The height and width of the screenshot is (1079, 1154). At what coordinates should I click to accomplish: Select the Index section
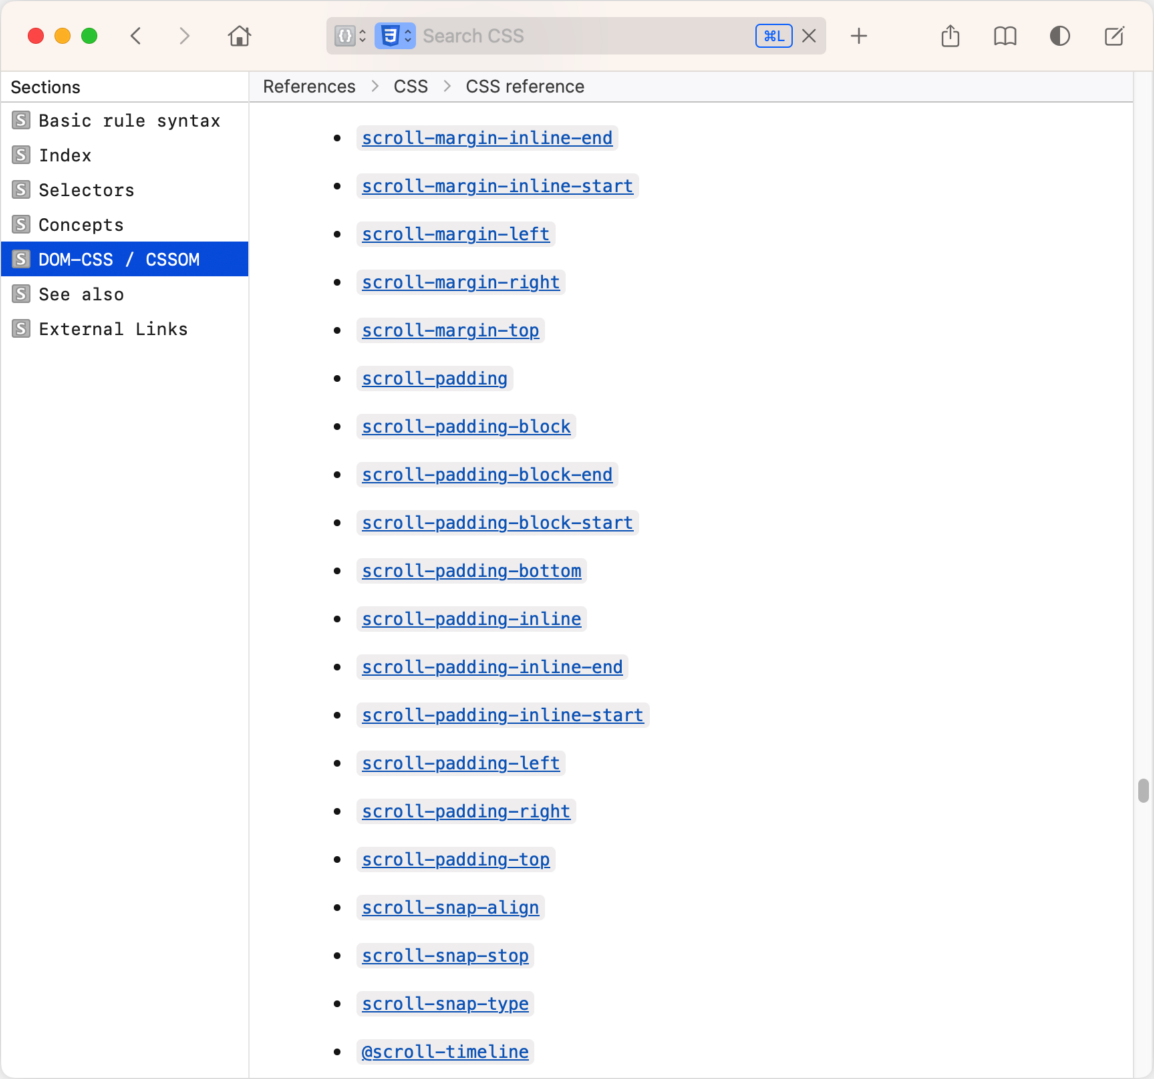click(124, 155)
